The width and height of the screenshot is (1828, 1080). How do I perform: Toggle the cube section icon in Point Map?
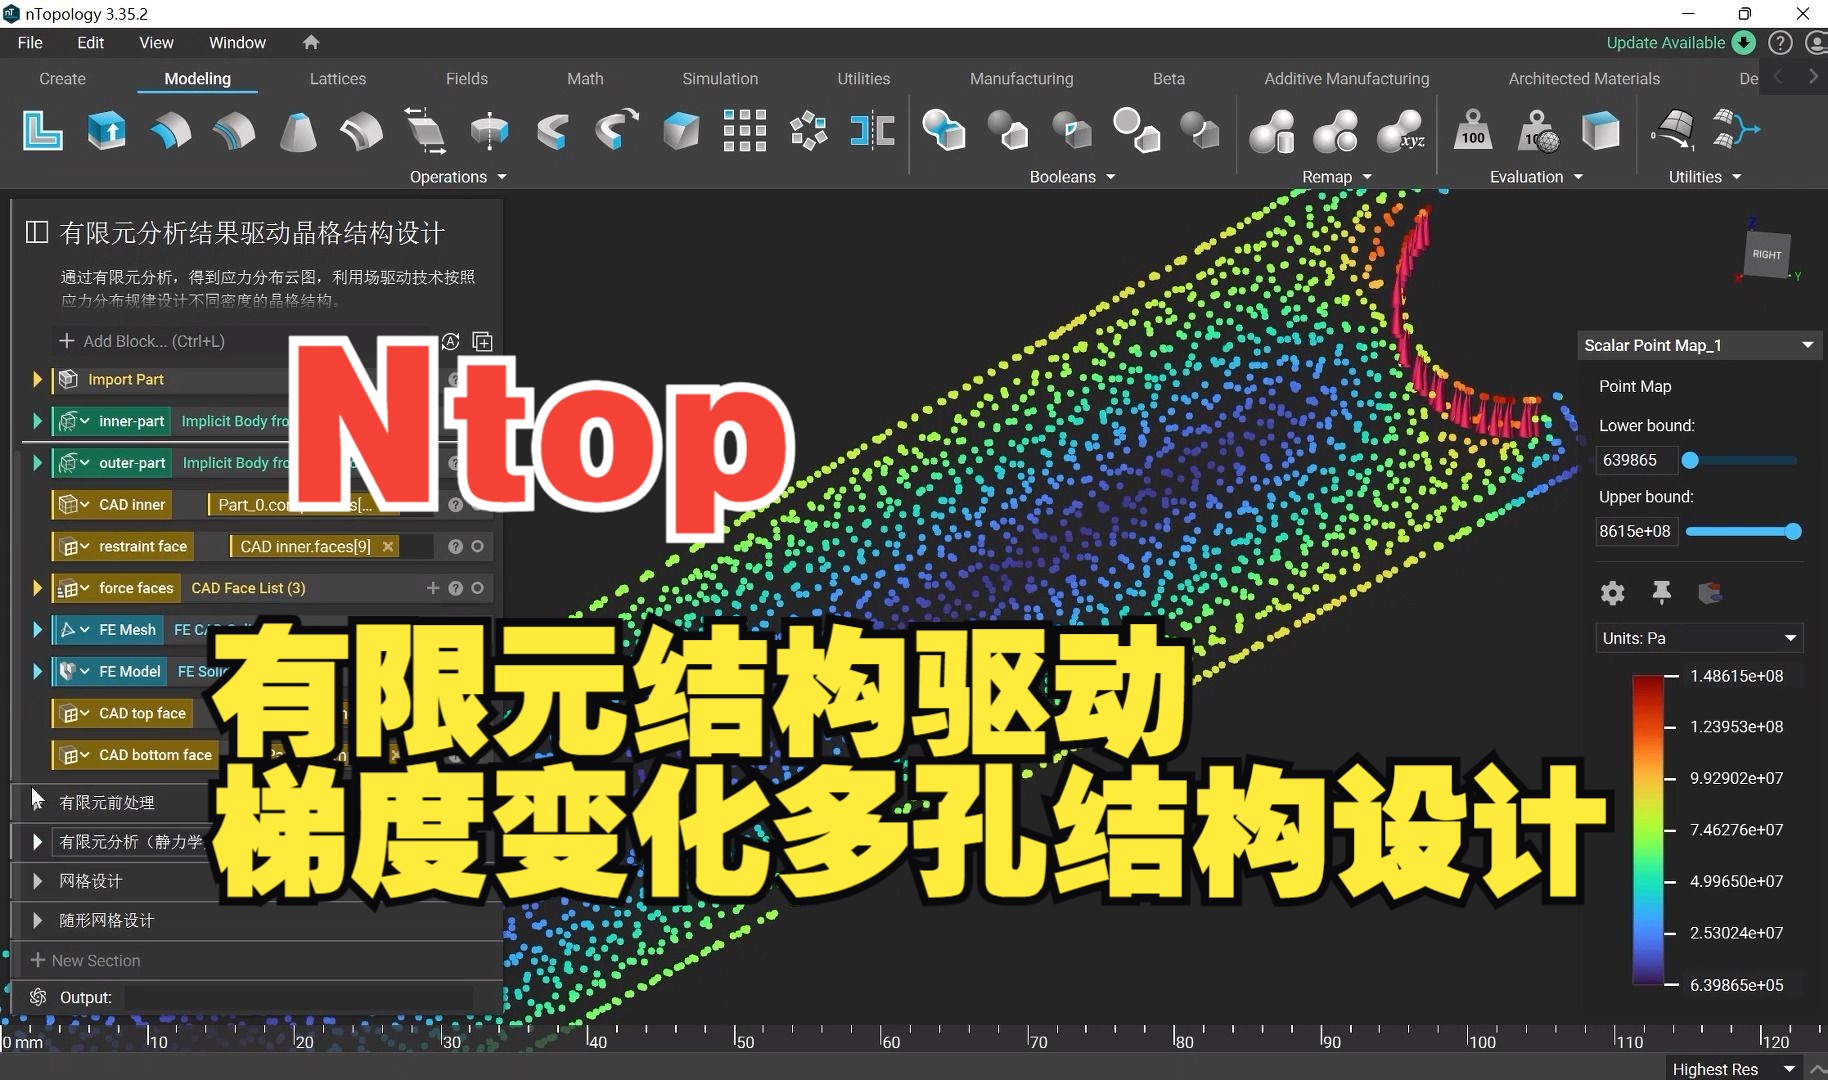1710,593
